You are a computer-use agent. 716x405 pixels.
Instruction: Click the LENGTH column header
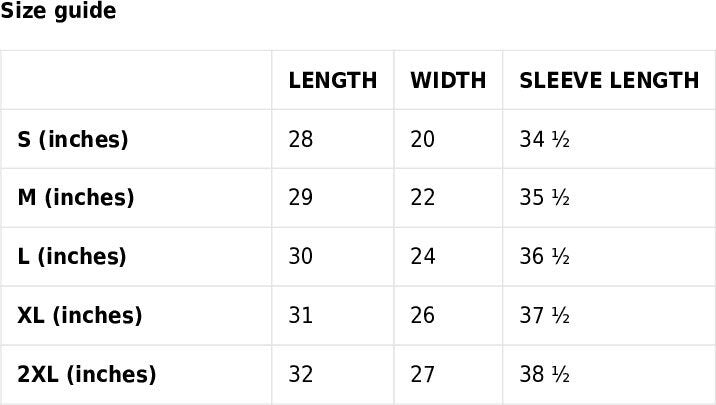point(333,81)
